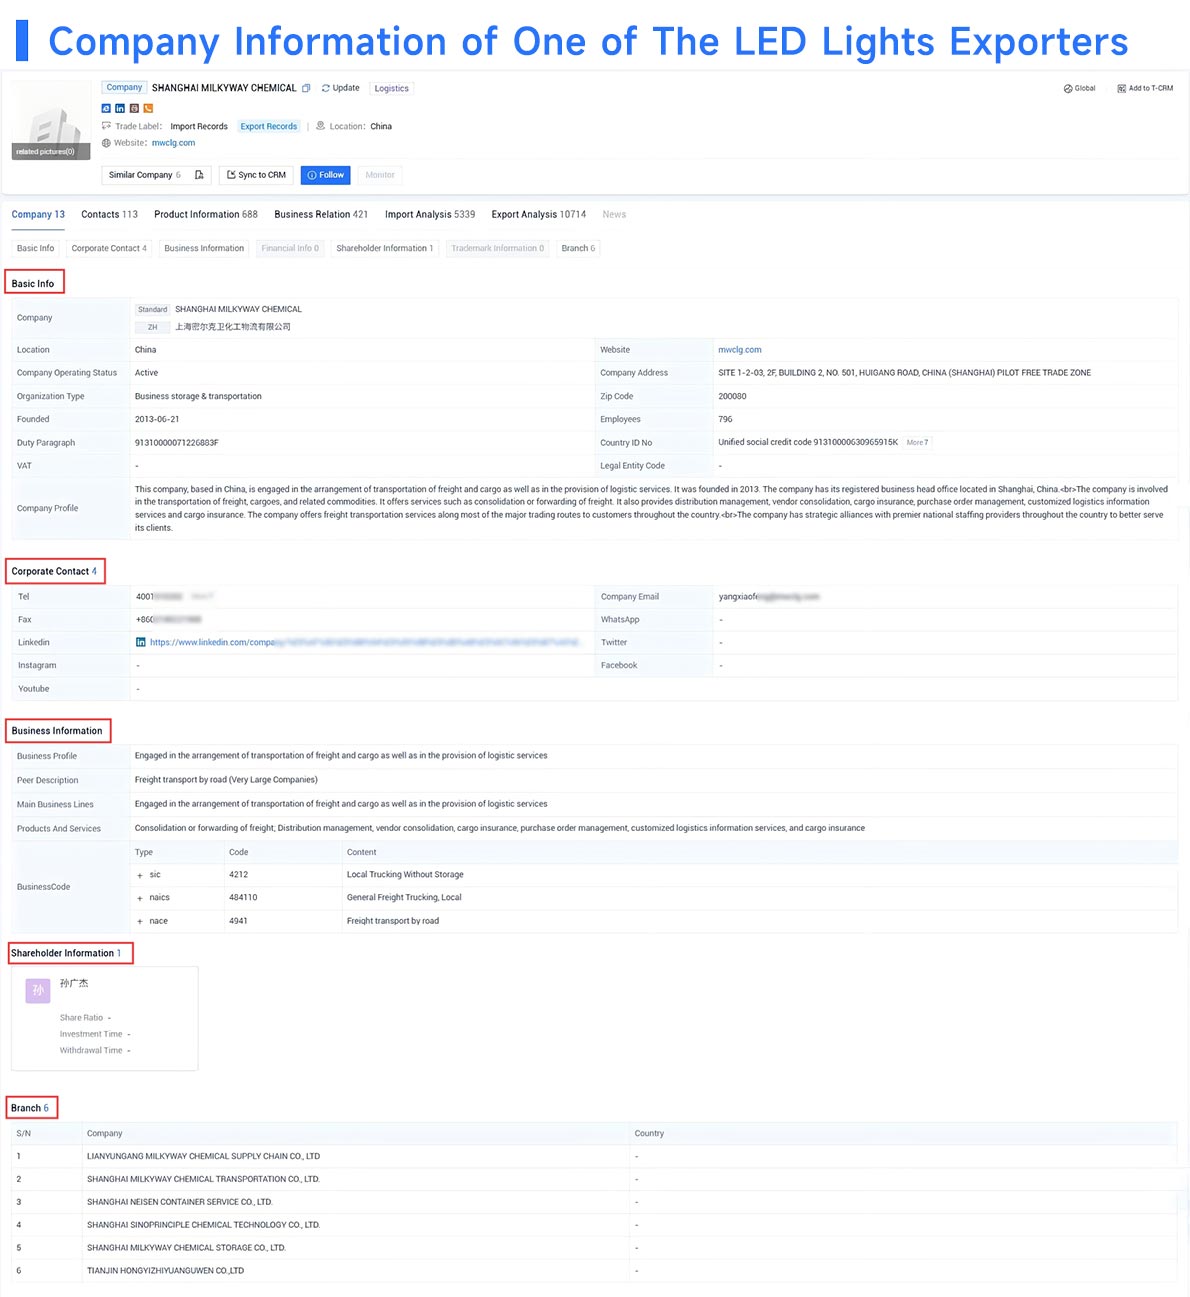This screenshot has width=1190, height=1297.
Task: Jump to Corporate Contact 4 sub-tab
Action: [109, 248]
